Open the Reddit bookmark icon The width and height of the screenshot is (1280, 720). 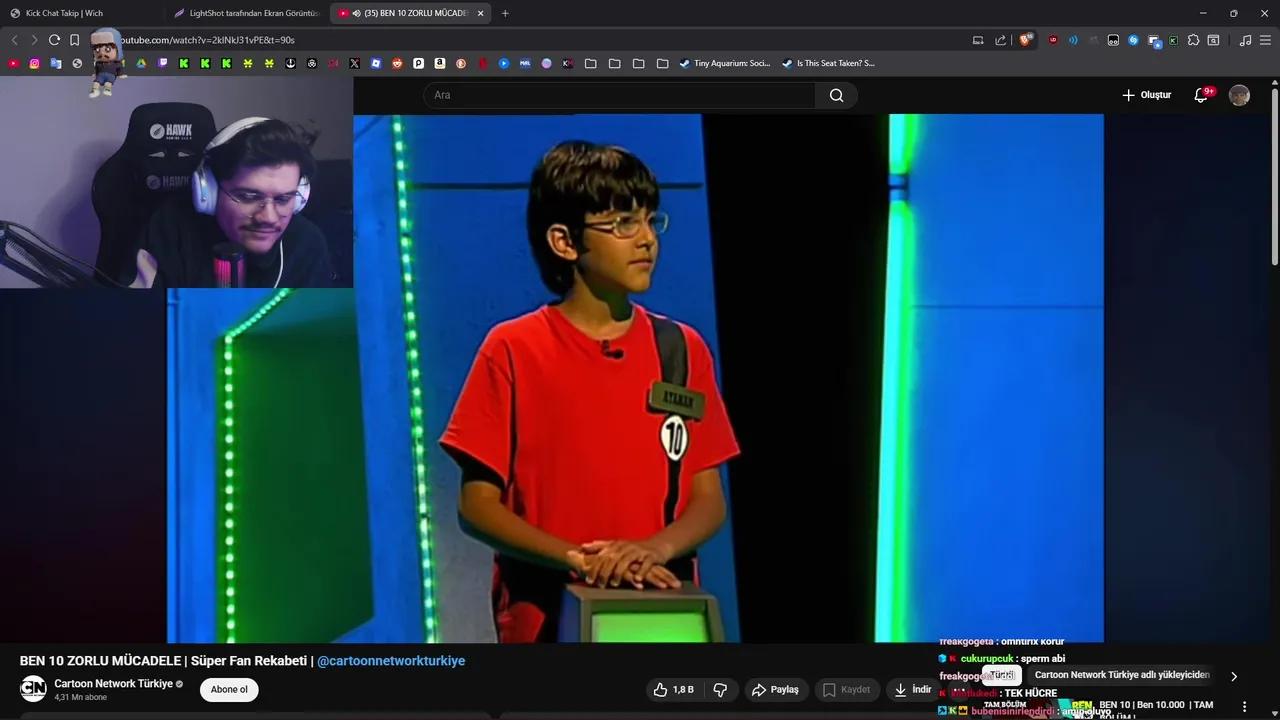click(397, 63)
